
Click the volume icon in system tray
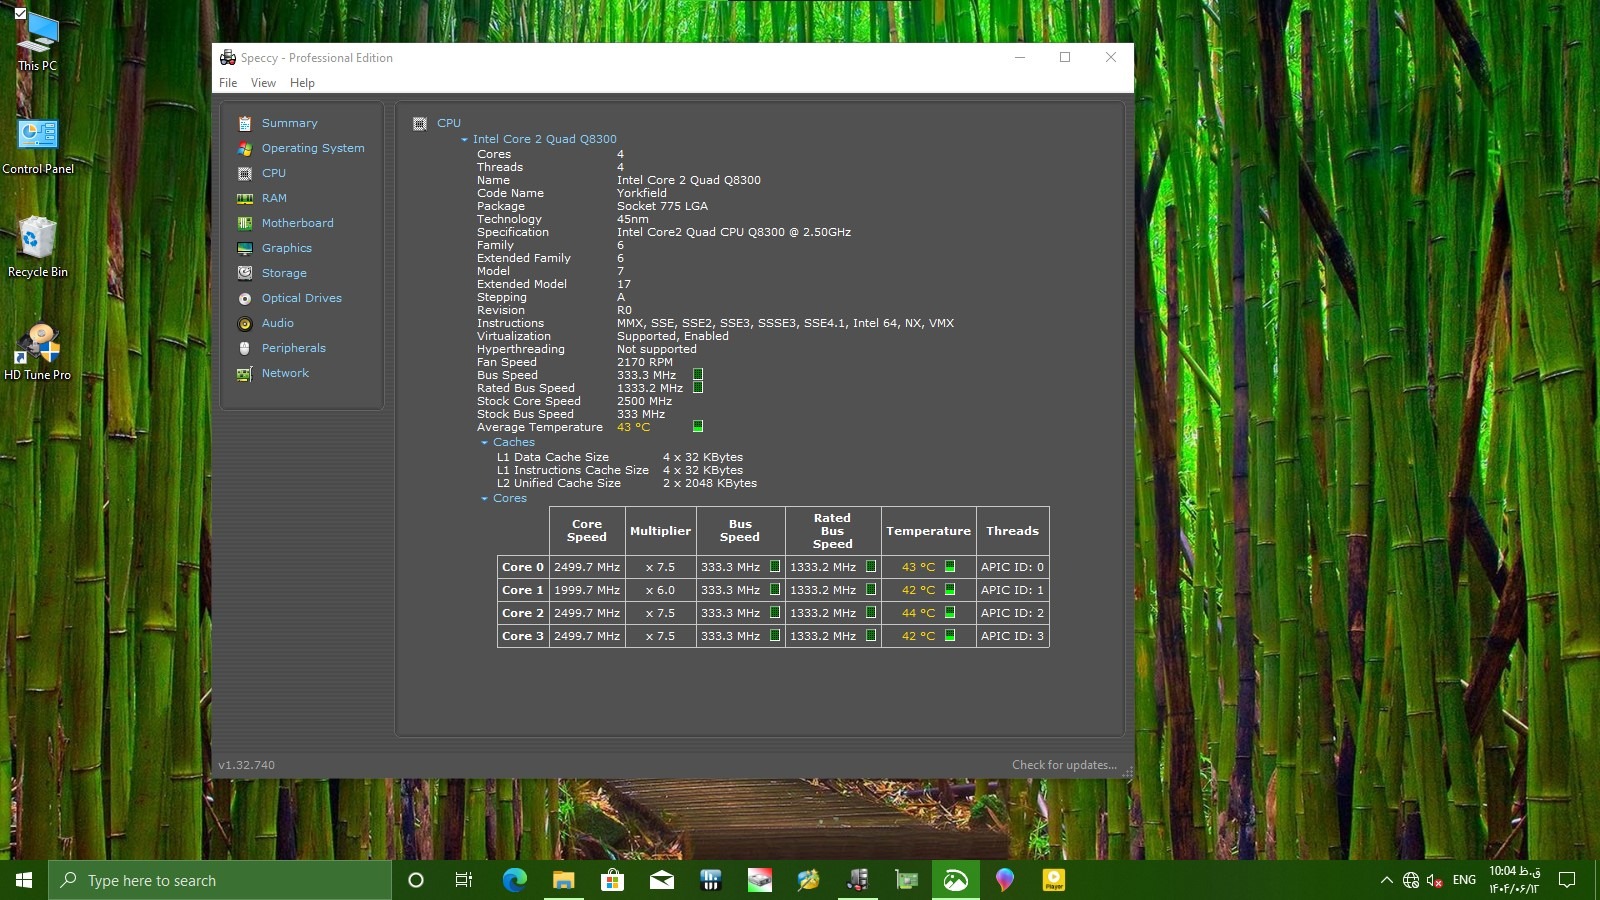[x=1434, y=880]
